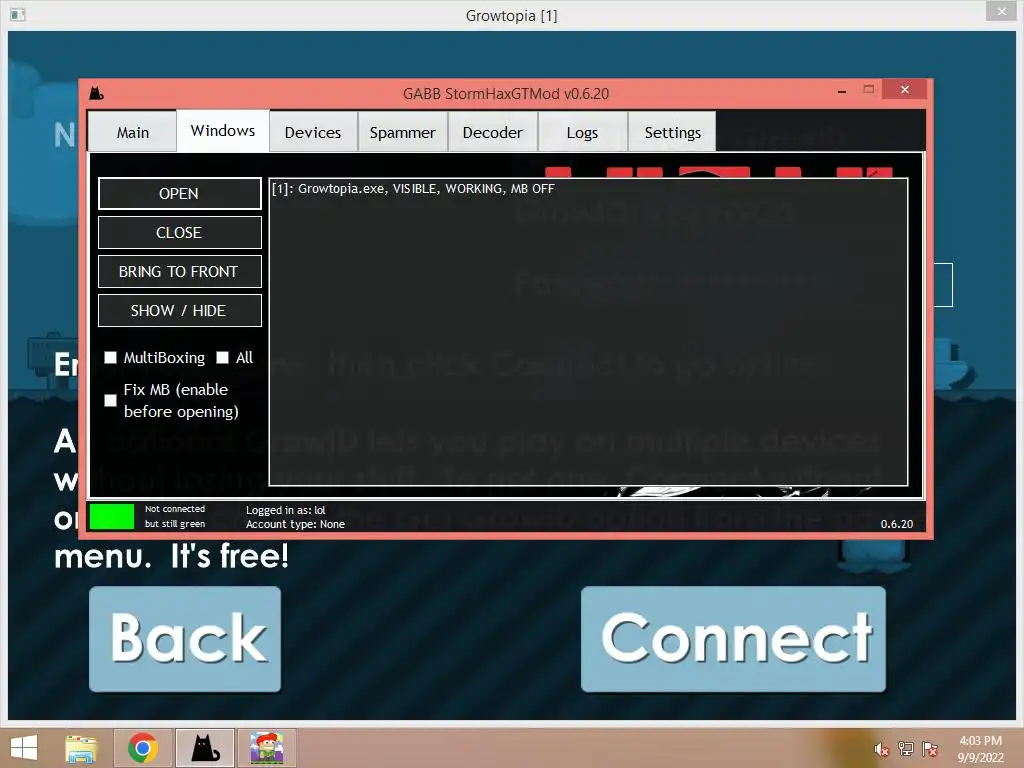Switch to the Main tab
This screenshot has height=768, width=1024.
pos(133,132)
